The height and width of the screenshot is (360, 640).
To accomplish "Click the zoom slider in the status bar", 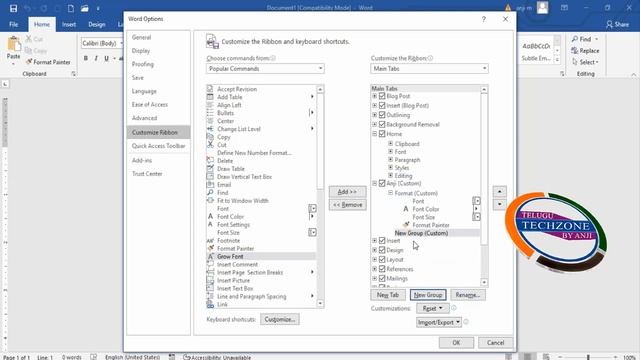I will coord(588,357).
